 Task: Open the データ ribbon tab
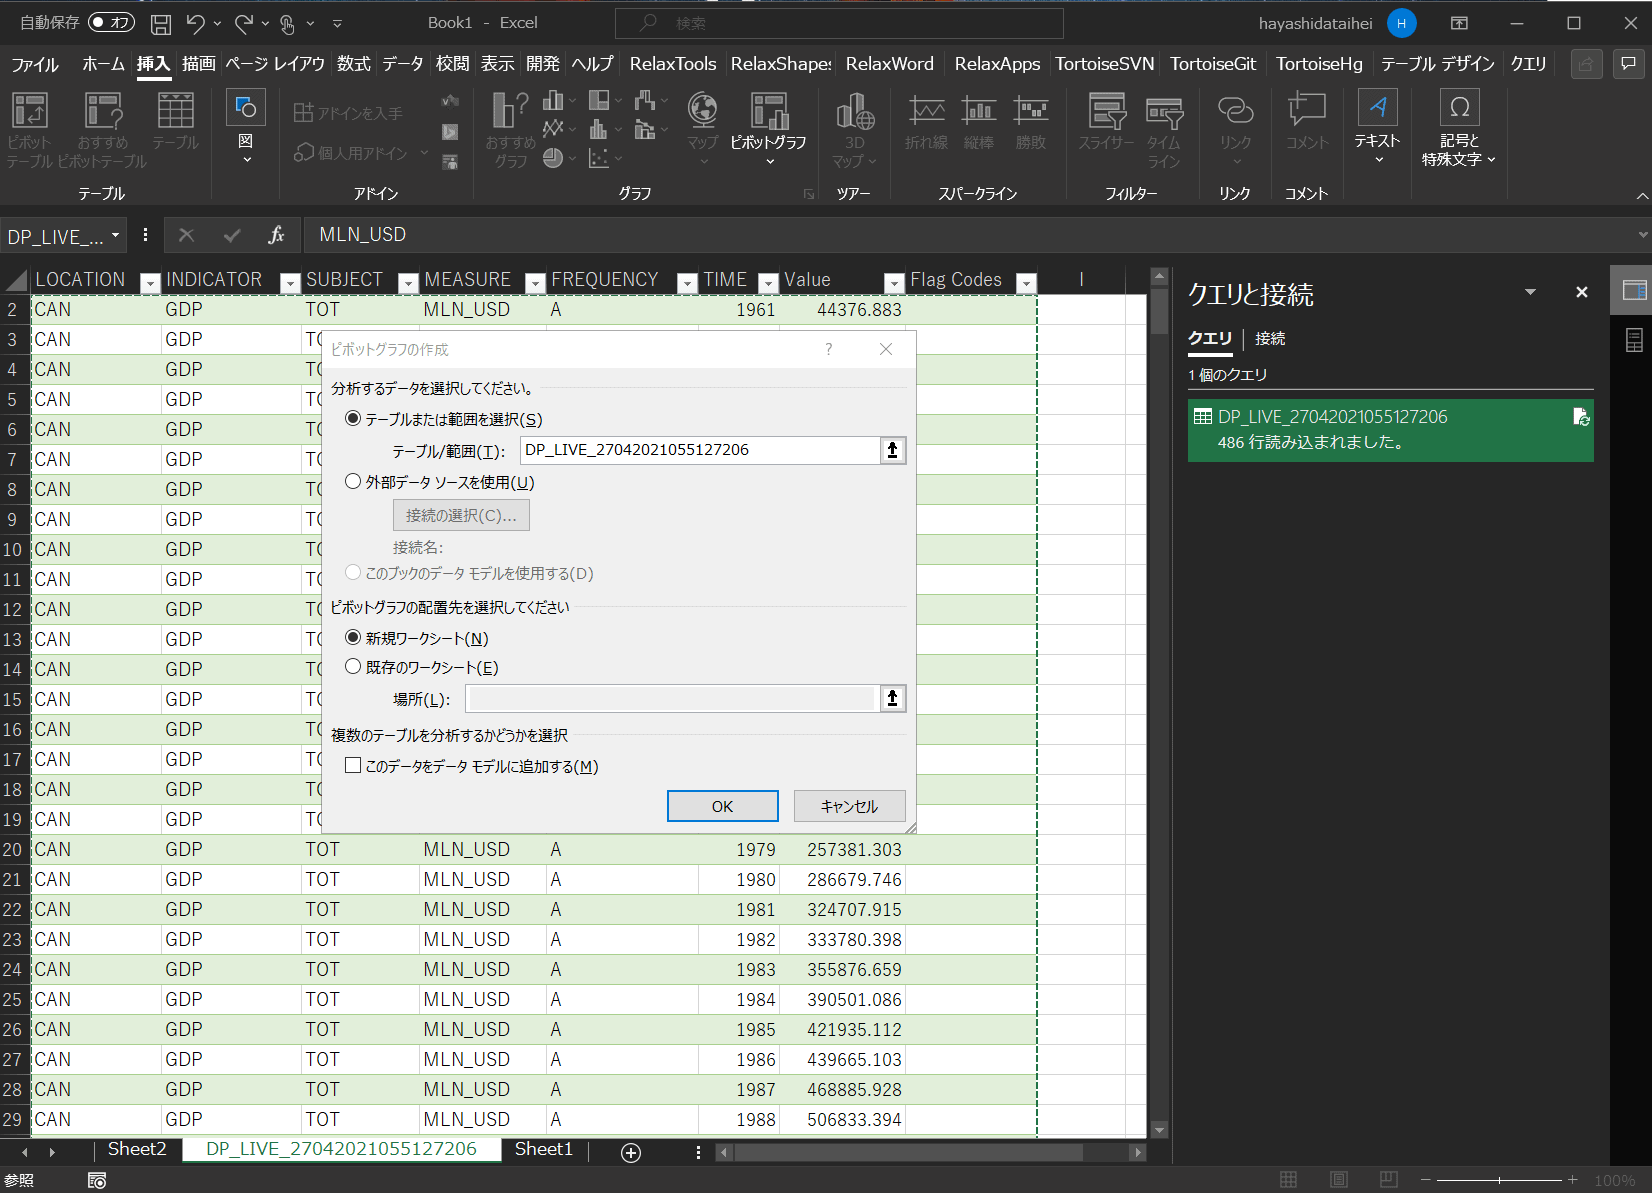pos(402,64)
